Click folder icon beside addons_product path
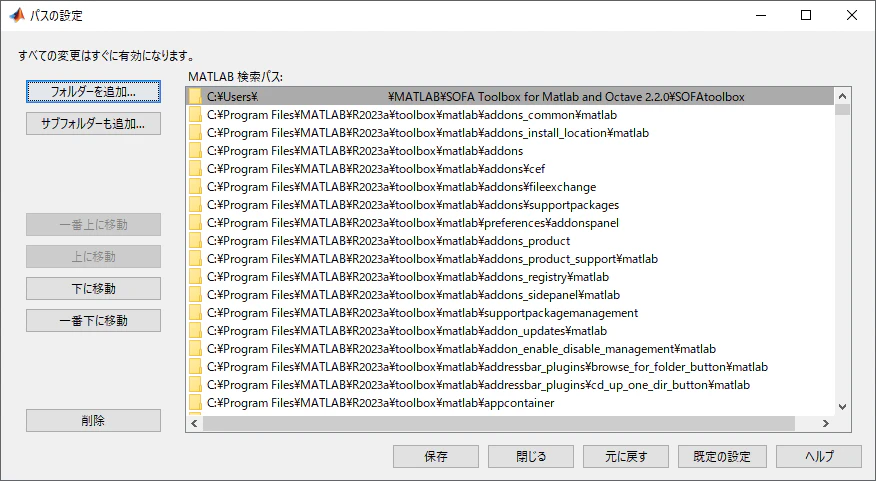The width and height of the screenshot is (876, 481). click(195, 241)
